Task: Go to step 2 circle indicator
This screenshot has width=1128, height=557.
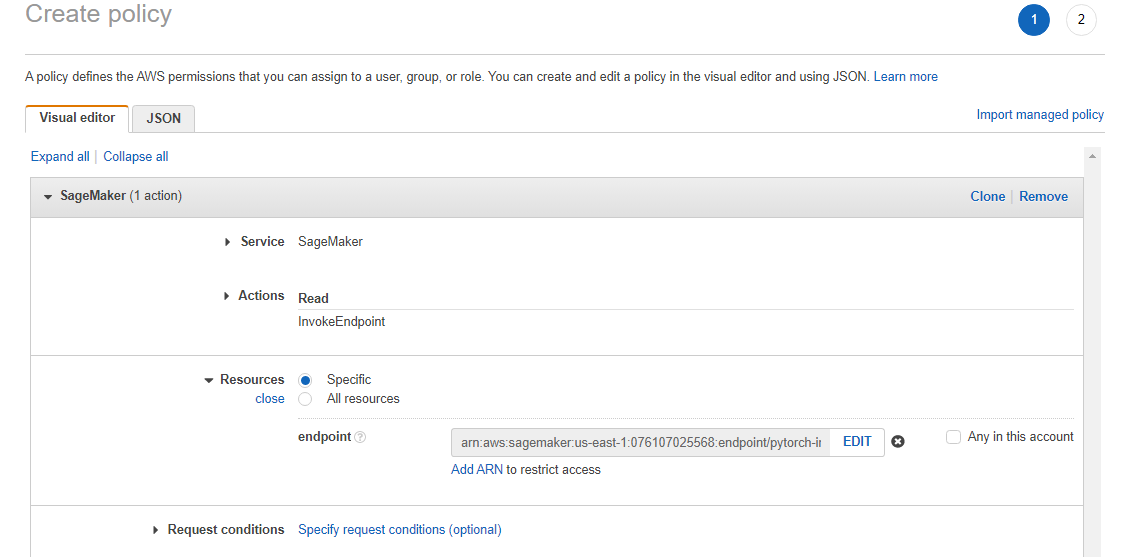Action: [1081, 20]
